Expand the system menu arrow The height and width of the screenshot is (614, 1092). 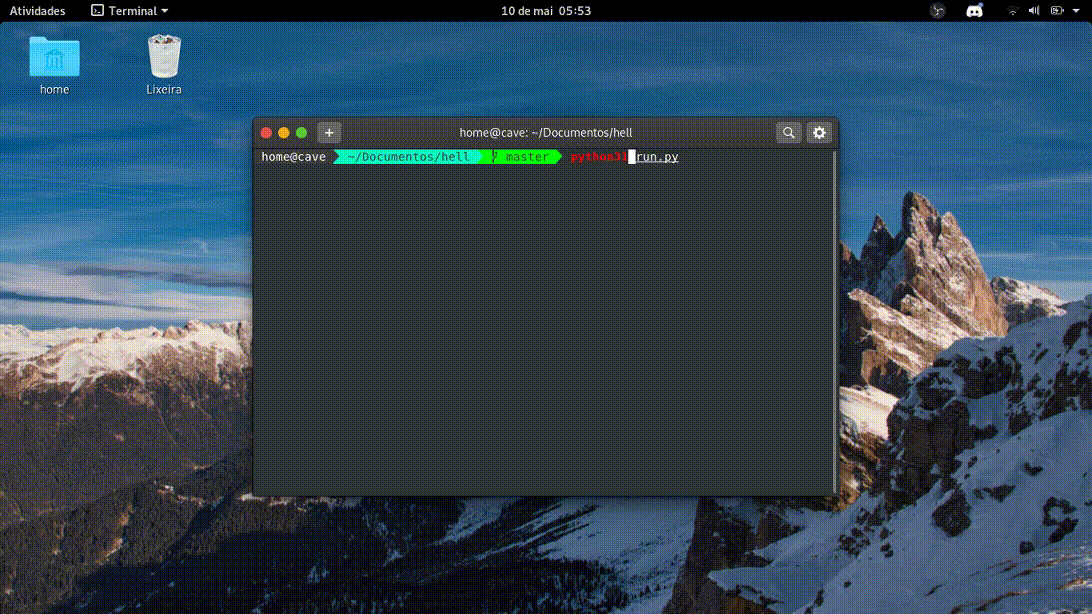point(1076,11)
